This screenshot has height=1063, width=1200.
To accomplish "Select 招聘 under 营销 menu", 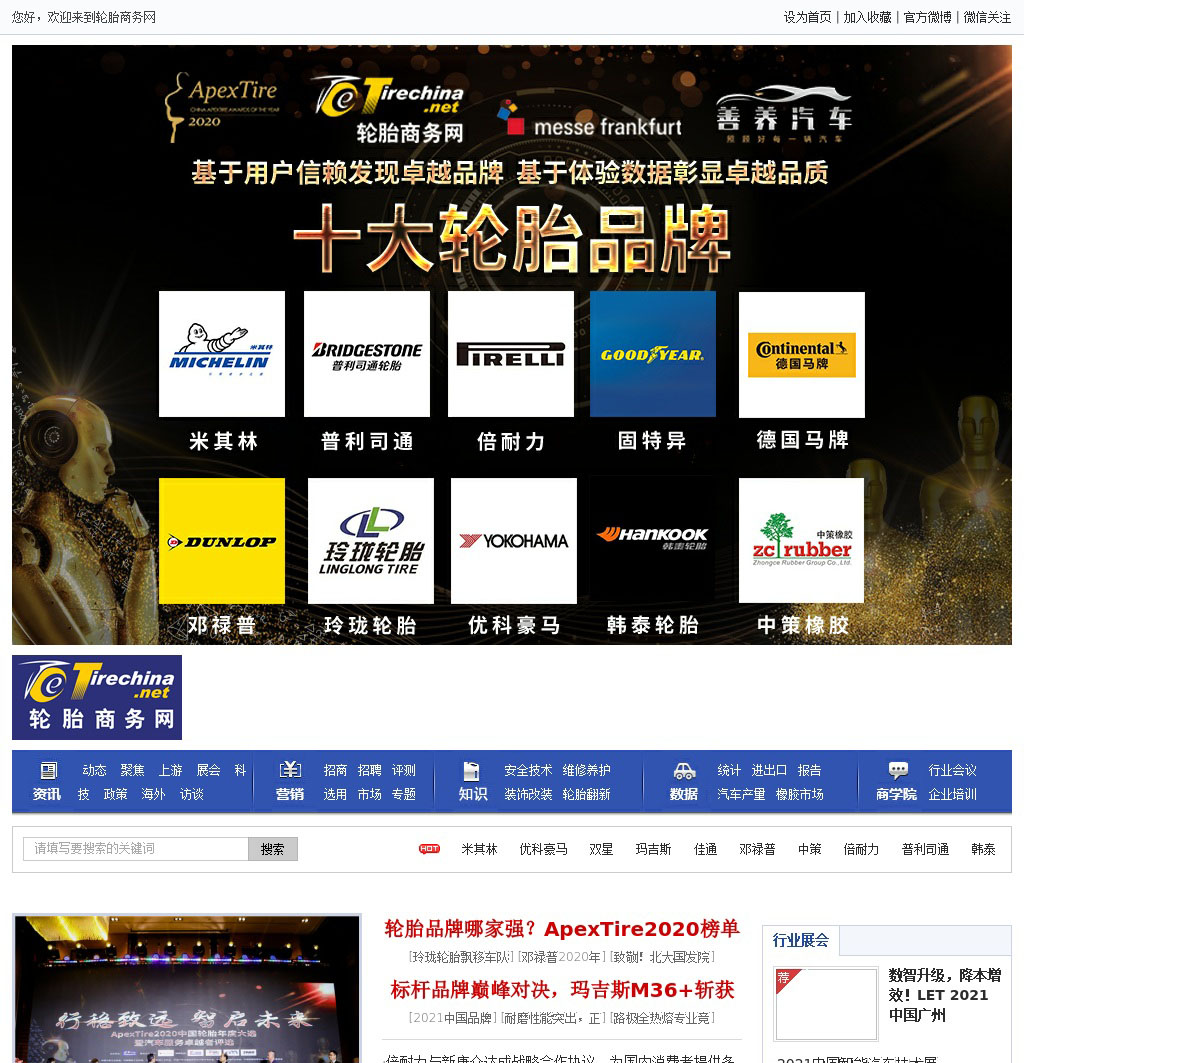I will pos(370,770).
